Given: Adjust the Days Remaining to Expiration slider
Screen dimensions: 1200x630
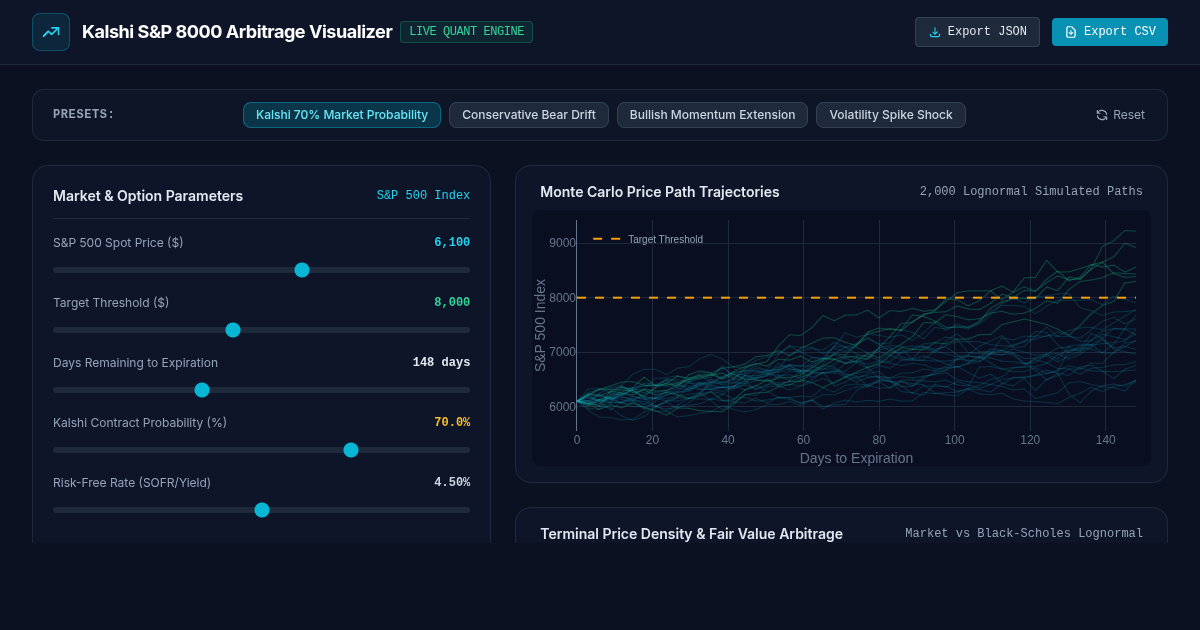Looking at the screenshot, I should (261, 390).
